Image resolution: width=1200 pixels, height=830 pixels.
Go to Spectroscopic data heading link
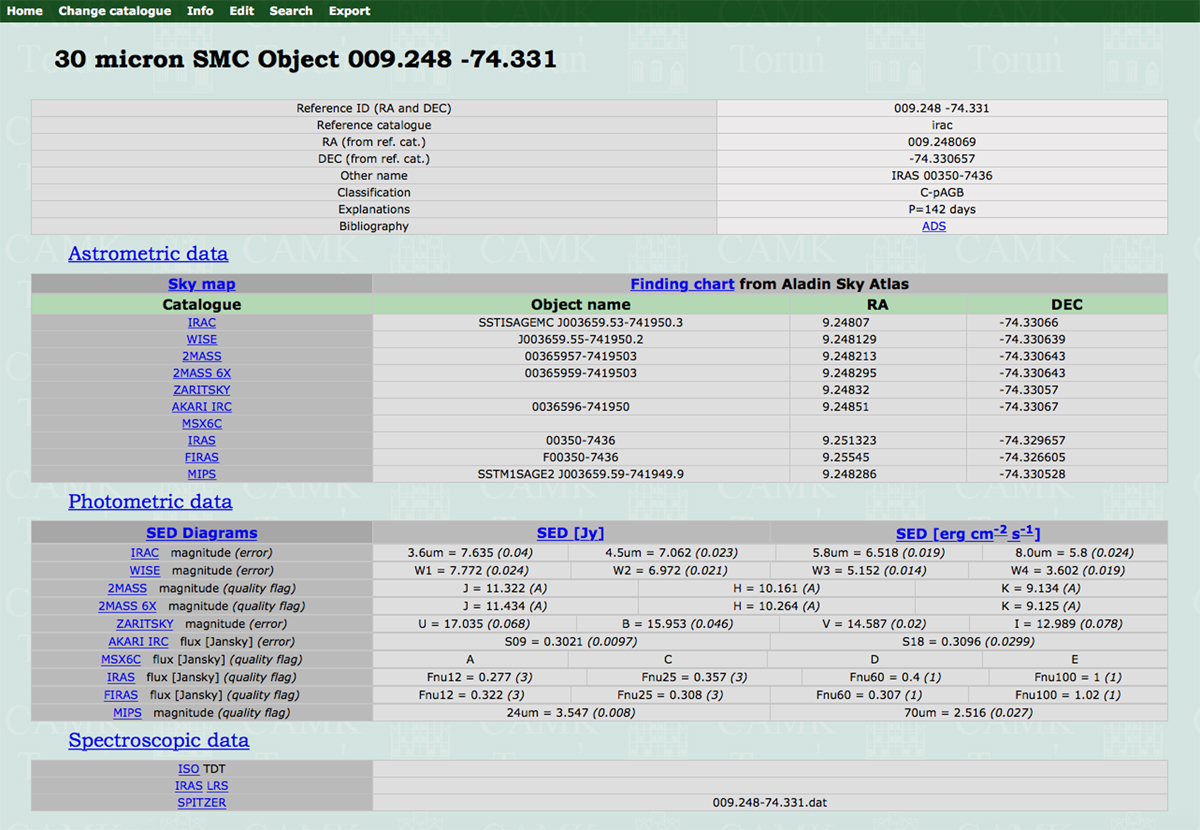tap(158, 741)
